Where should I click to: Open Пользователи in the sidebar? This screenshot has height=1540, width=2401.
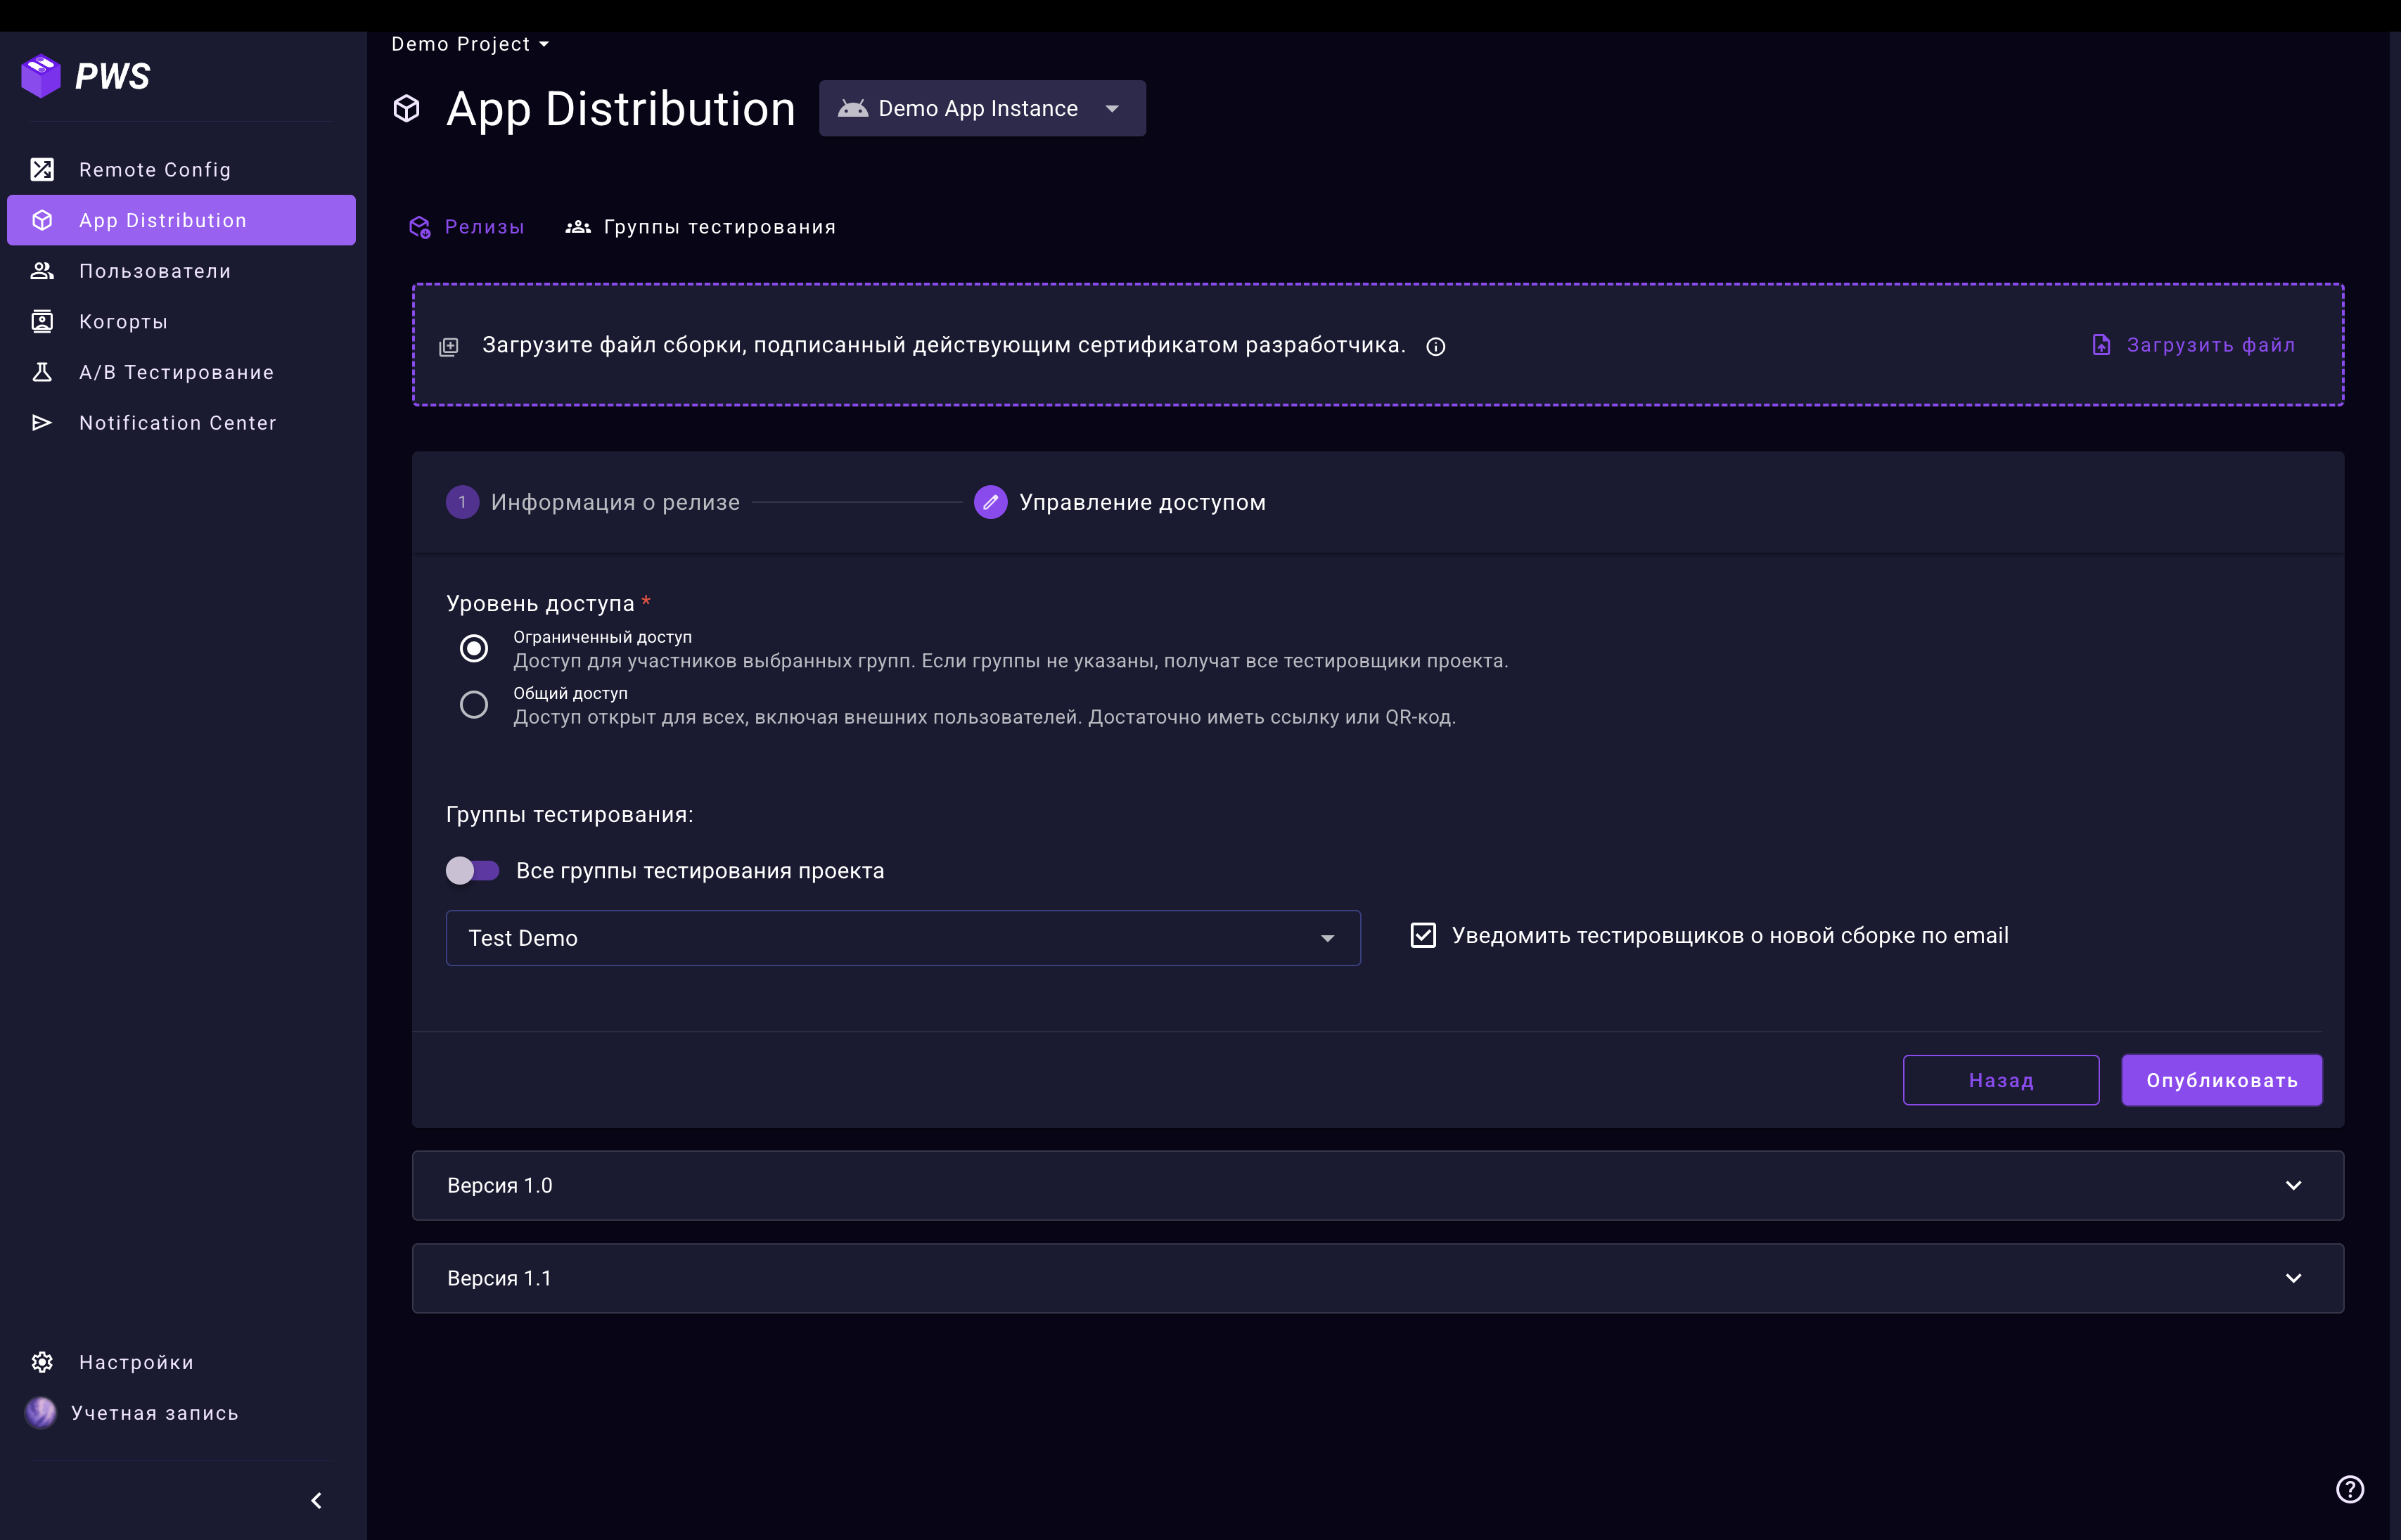[x=155, y=271]
